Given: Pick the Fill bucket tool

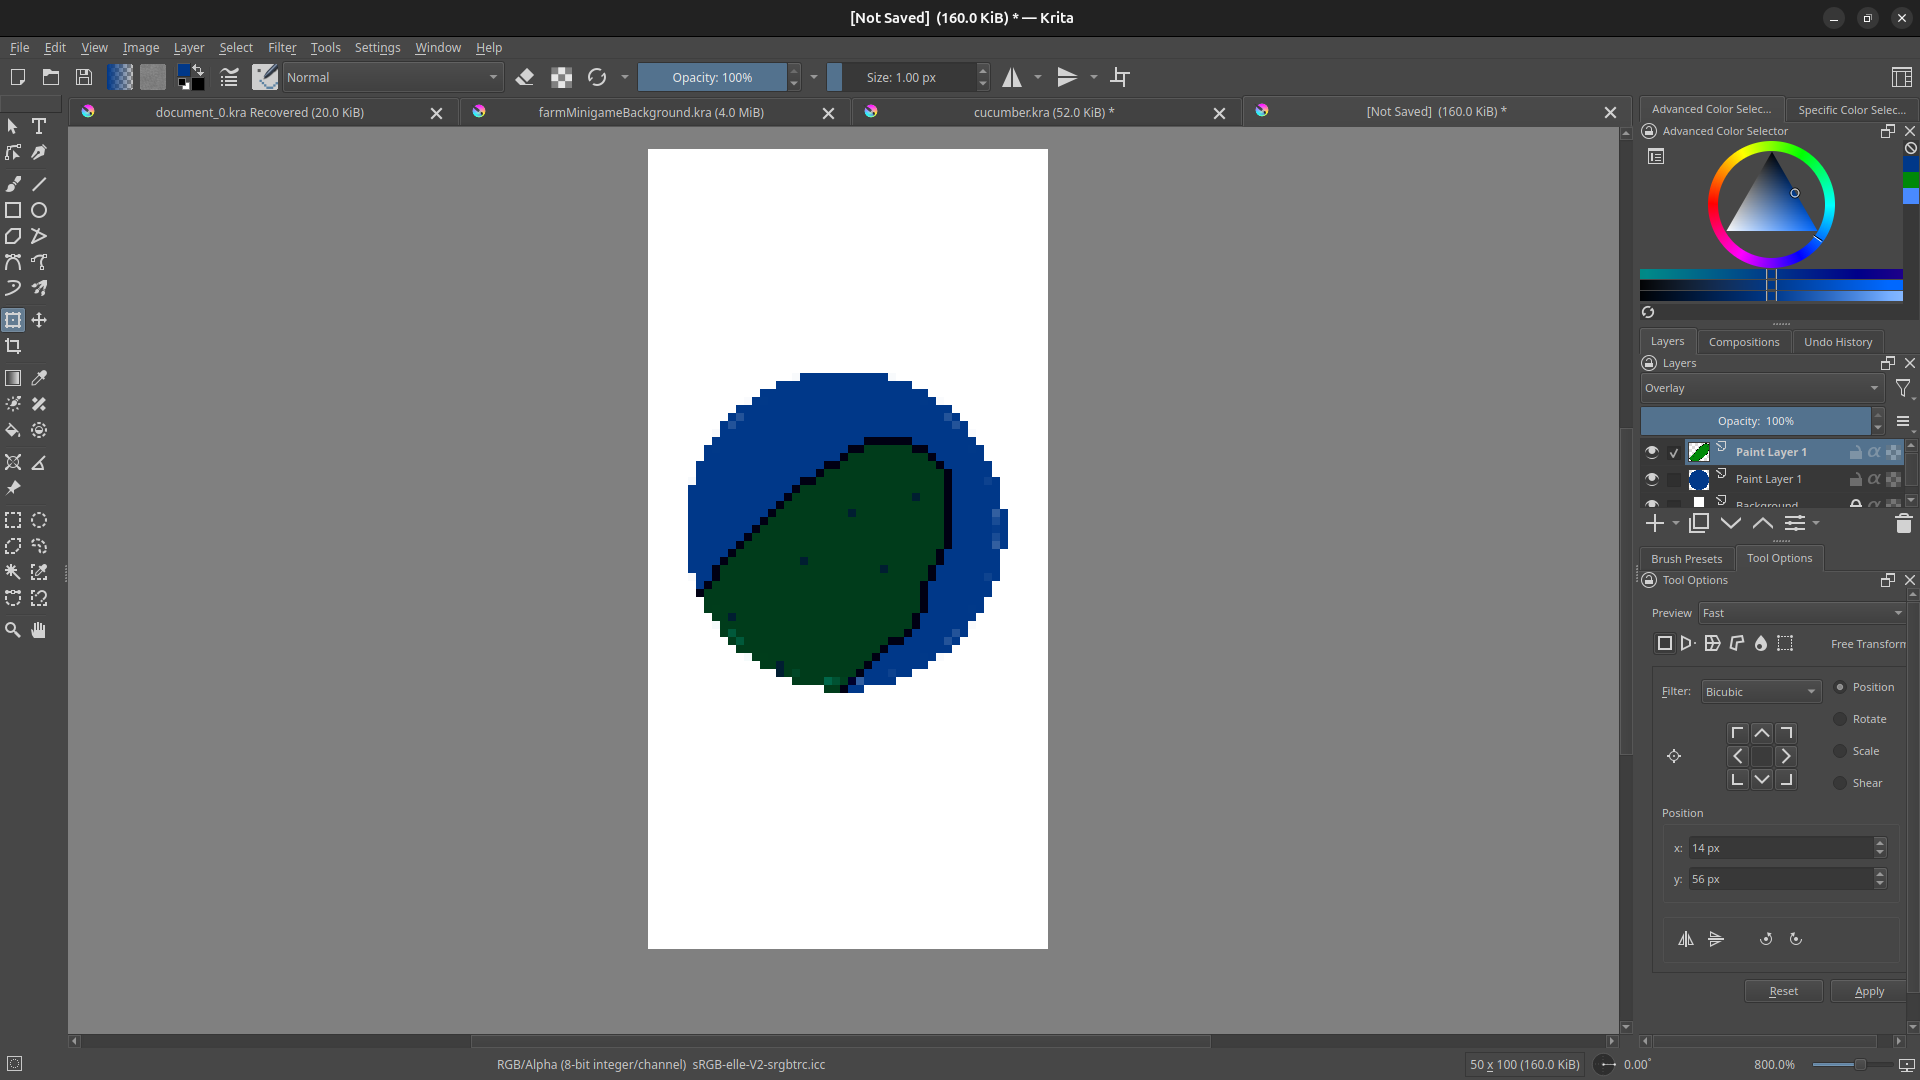Looking at the screenshot, I should (x=13, y=430).
